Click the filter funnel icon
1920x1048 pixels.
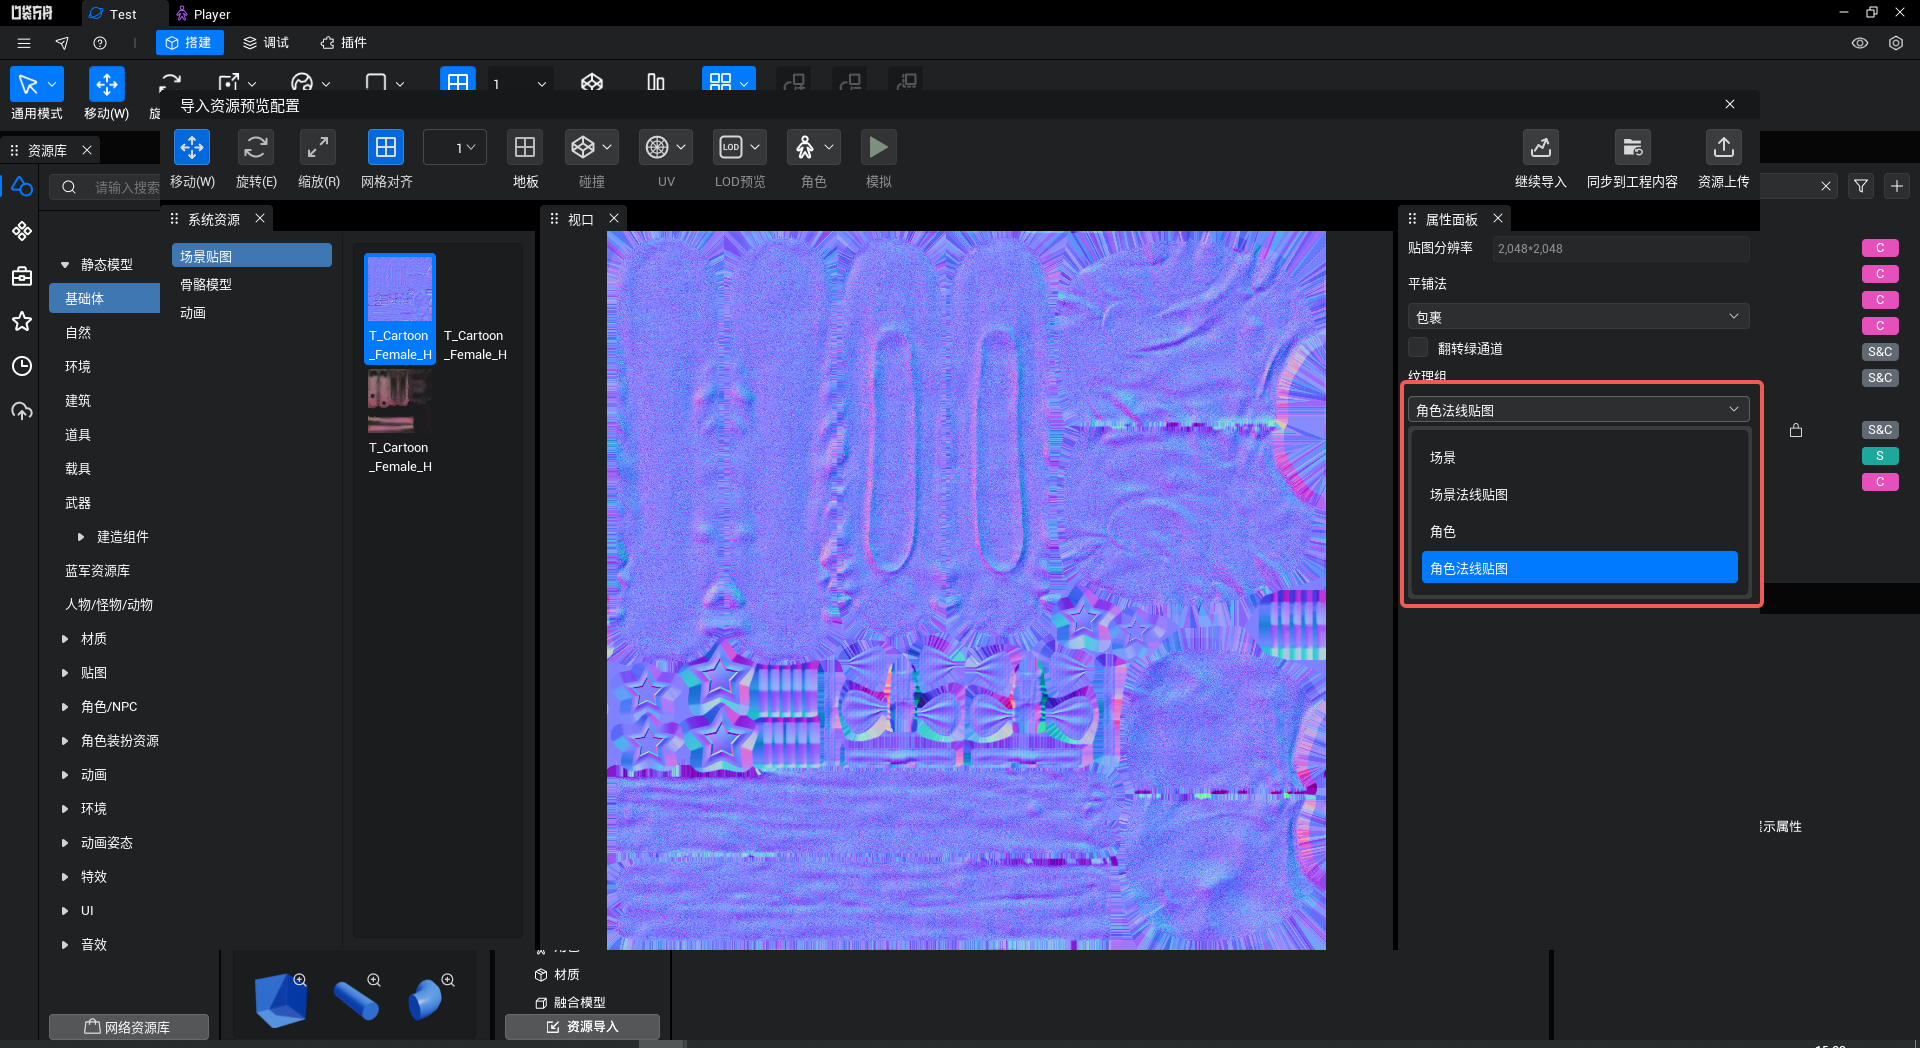click(x=1861, y=186)
